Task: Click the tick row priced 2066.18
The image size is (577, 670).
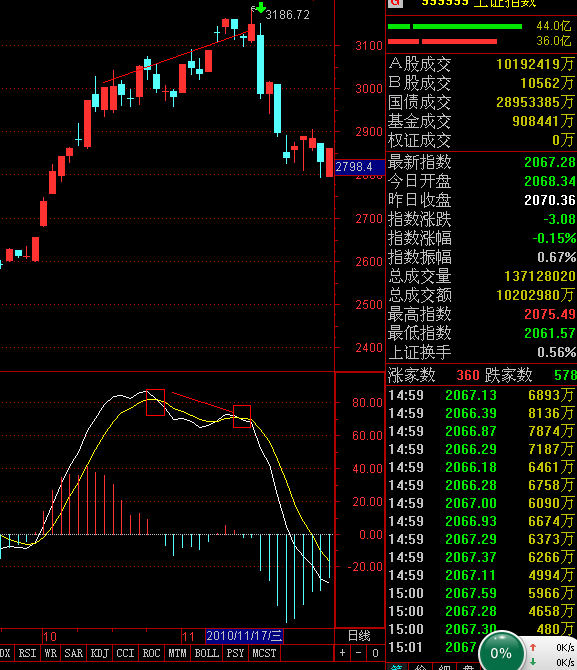Action: pos(481,467)
